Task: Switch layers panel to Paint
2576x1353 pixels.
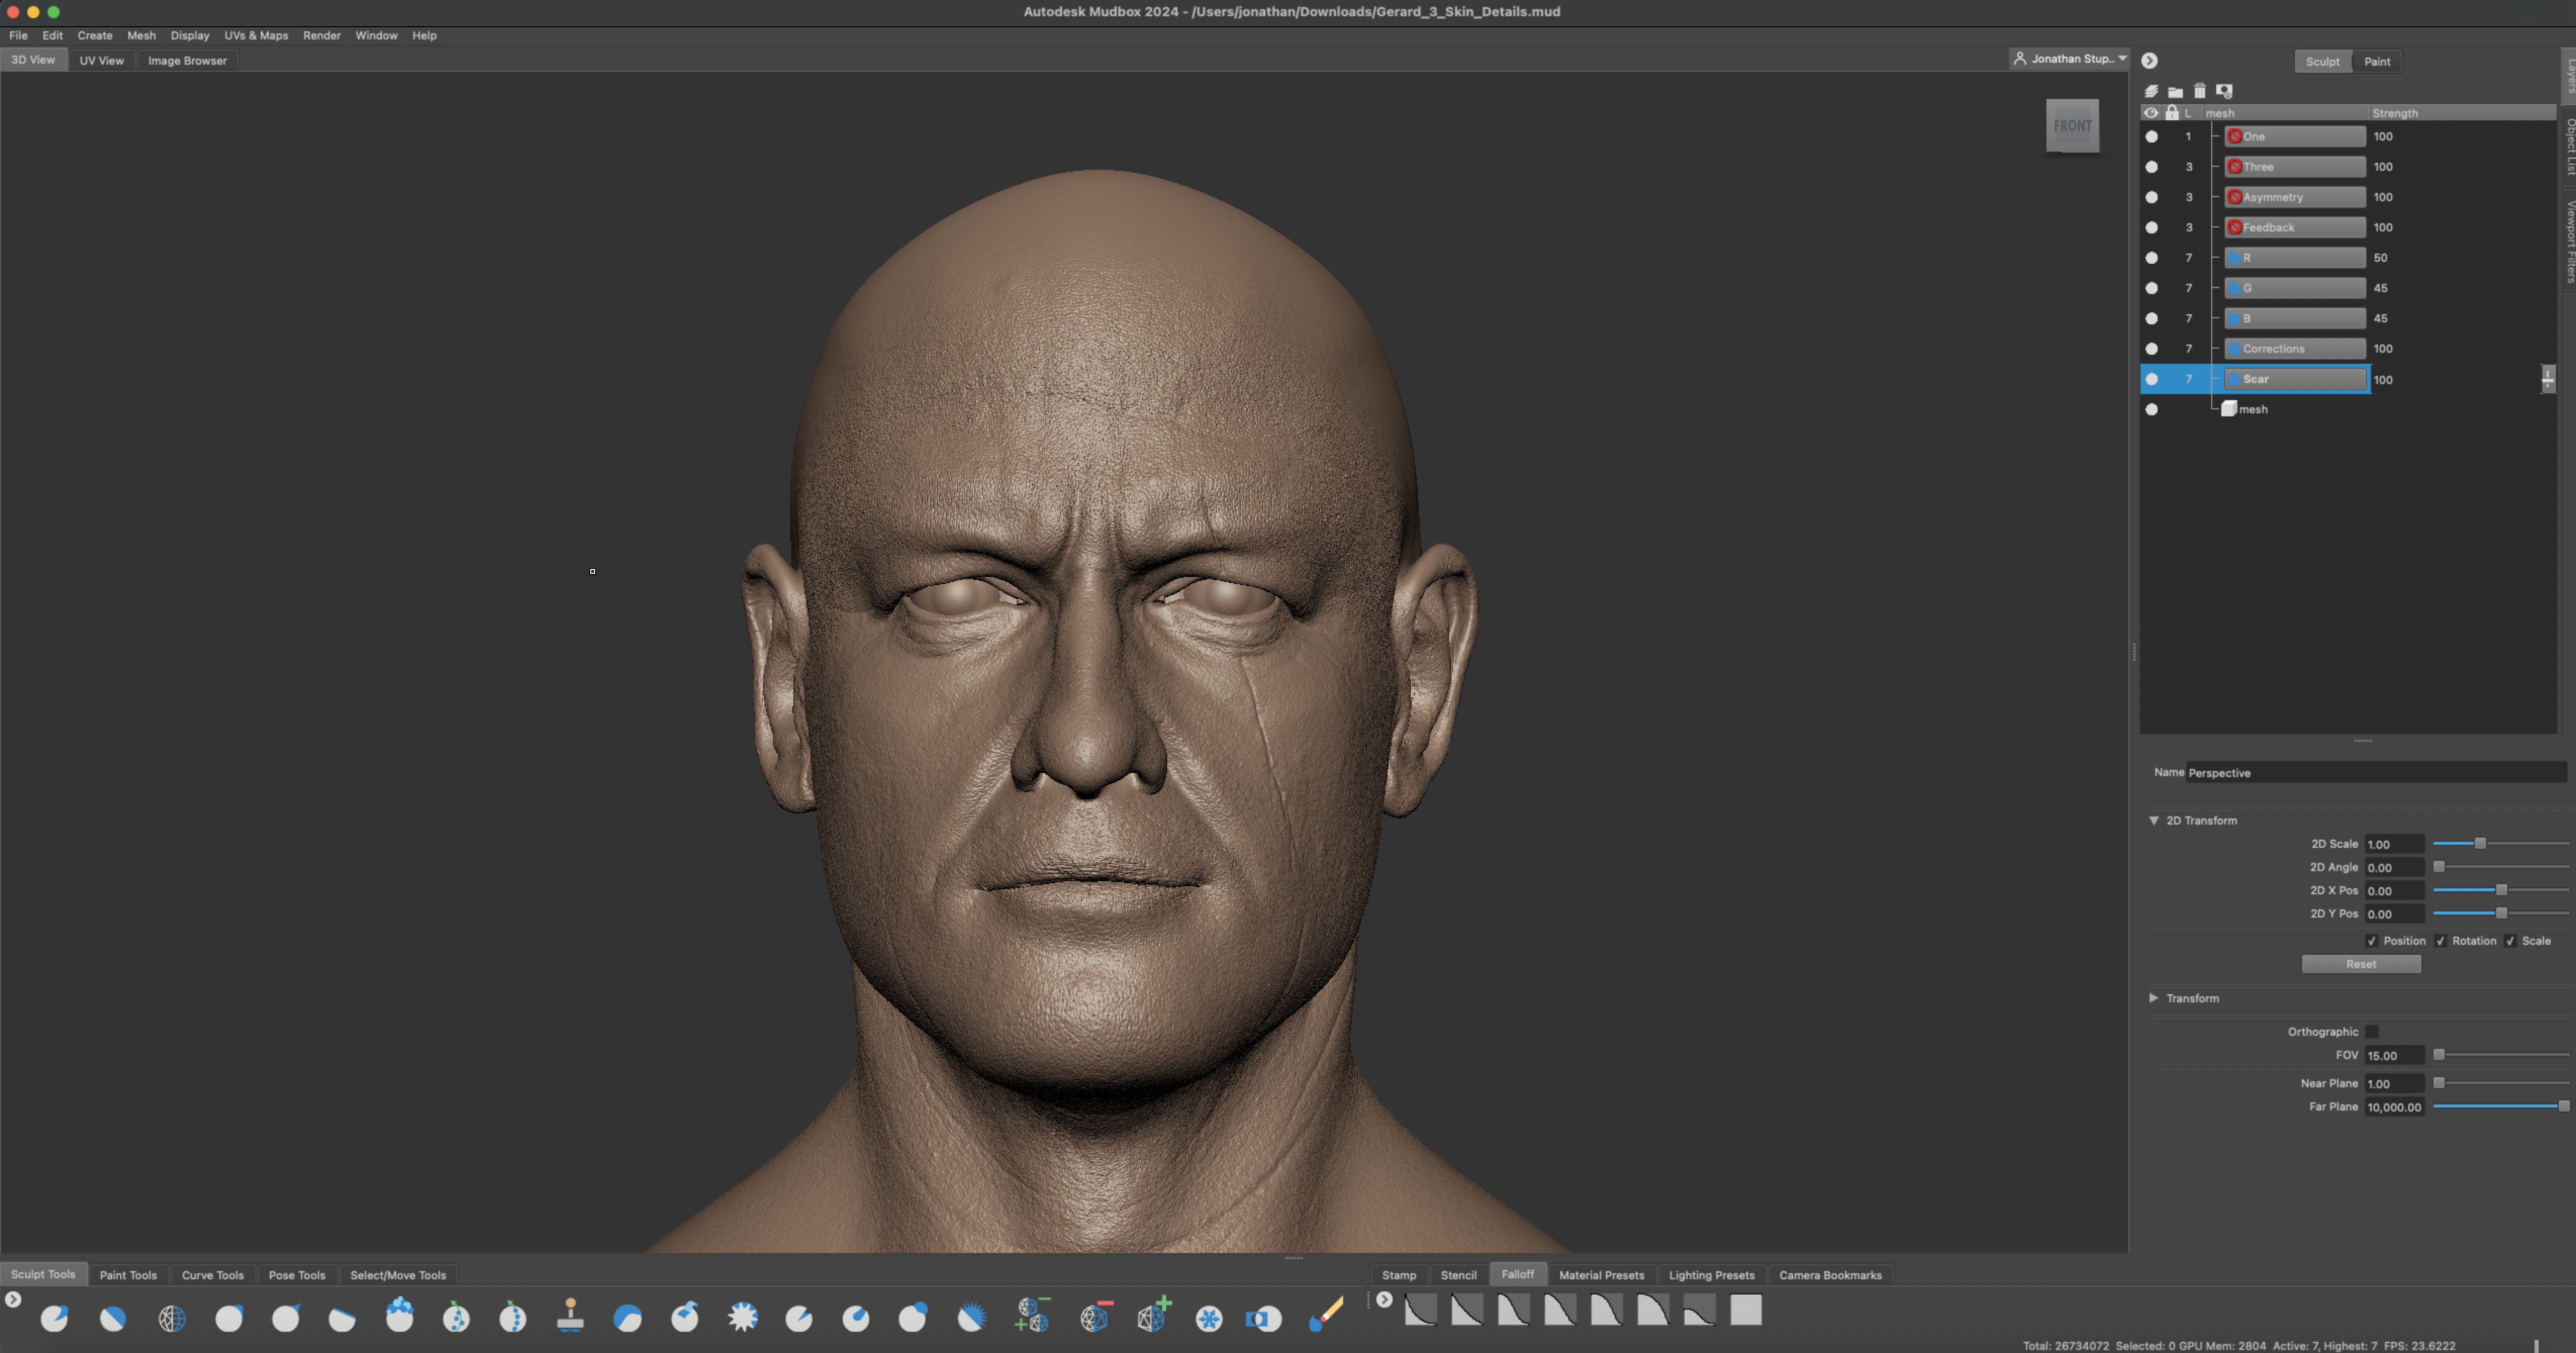Action: tap(2376, 62)
